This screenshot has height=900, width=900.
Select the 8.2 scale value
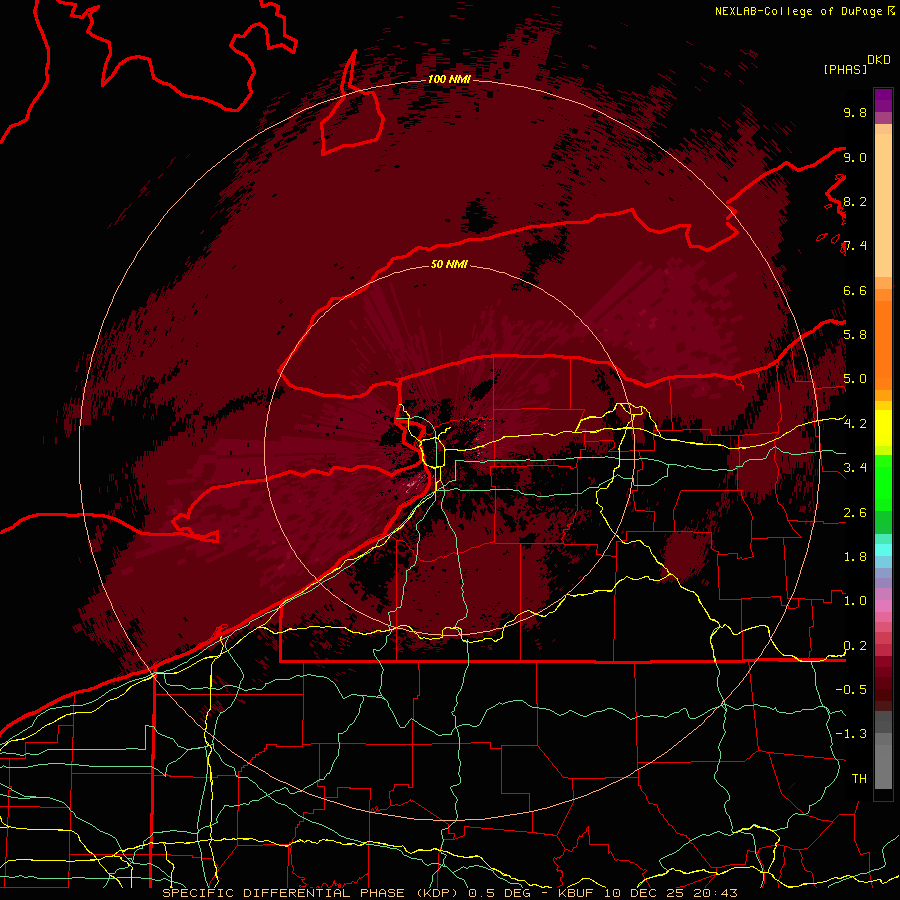(855, 201)
